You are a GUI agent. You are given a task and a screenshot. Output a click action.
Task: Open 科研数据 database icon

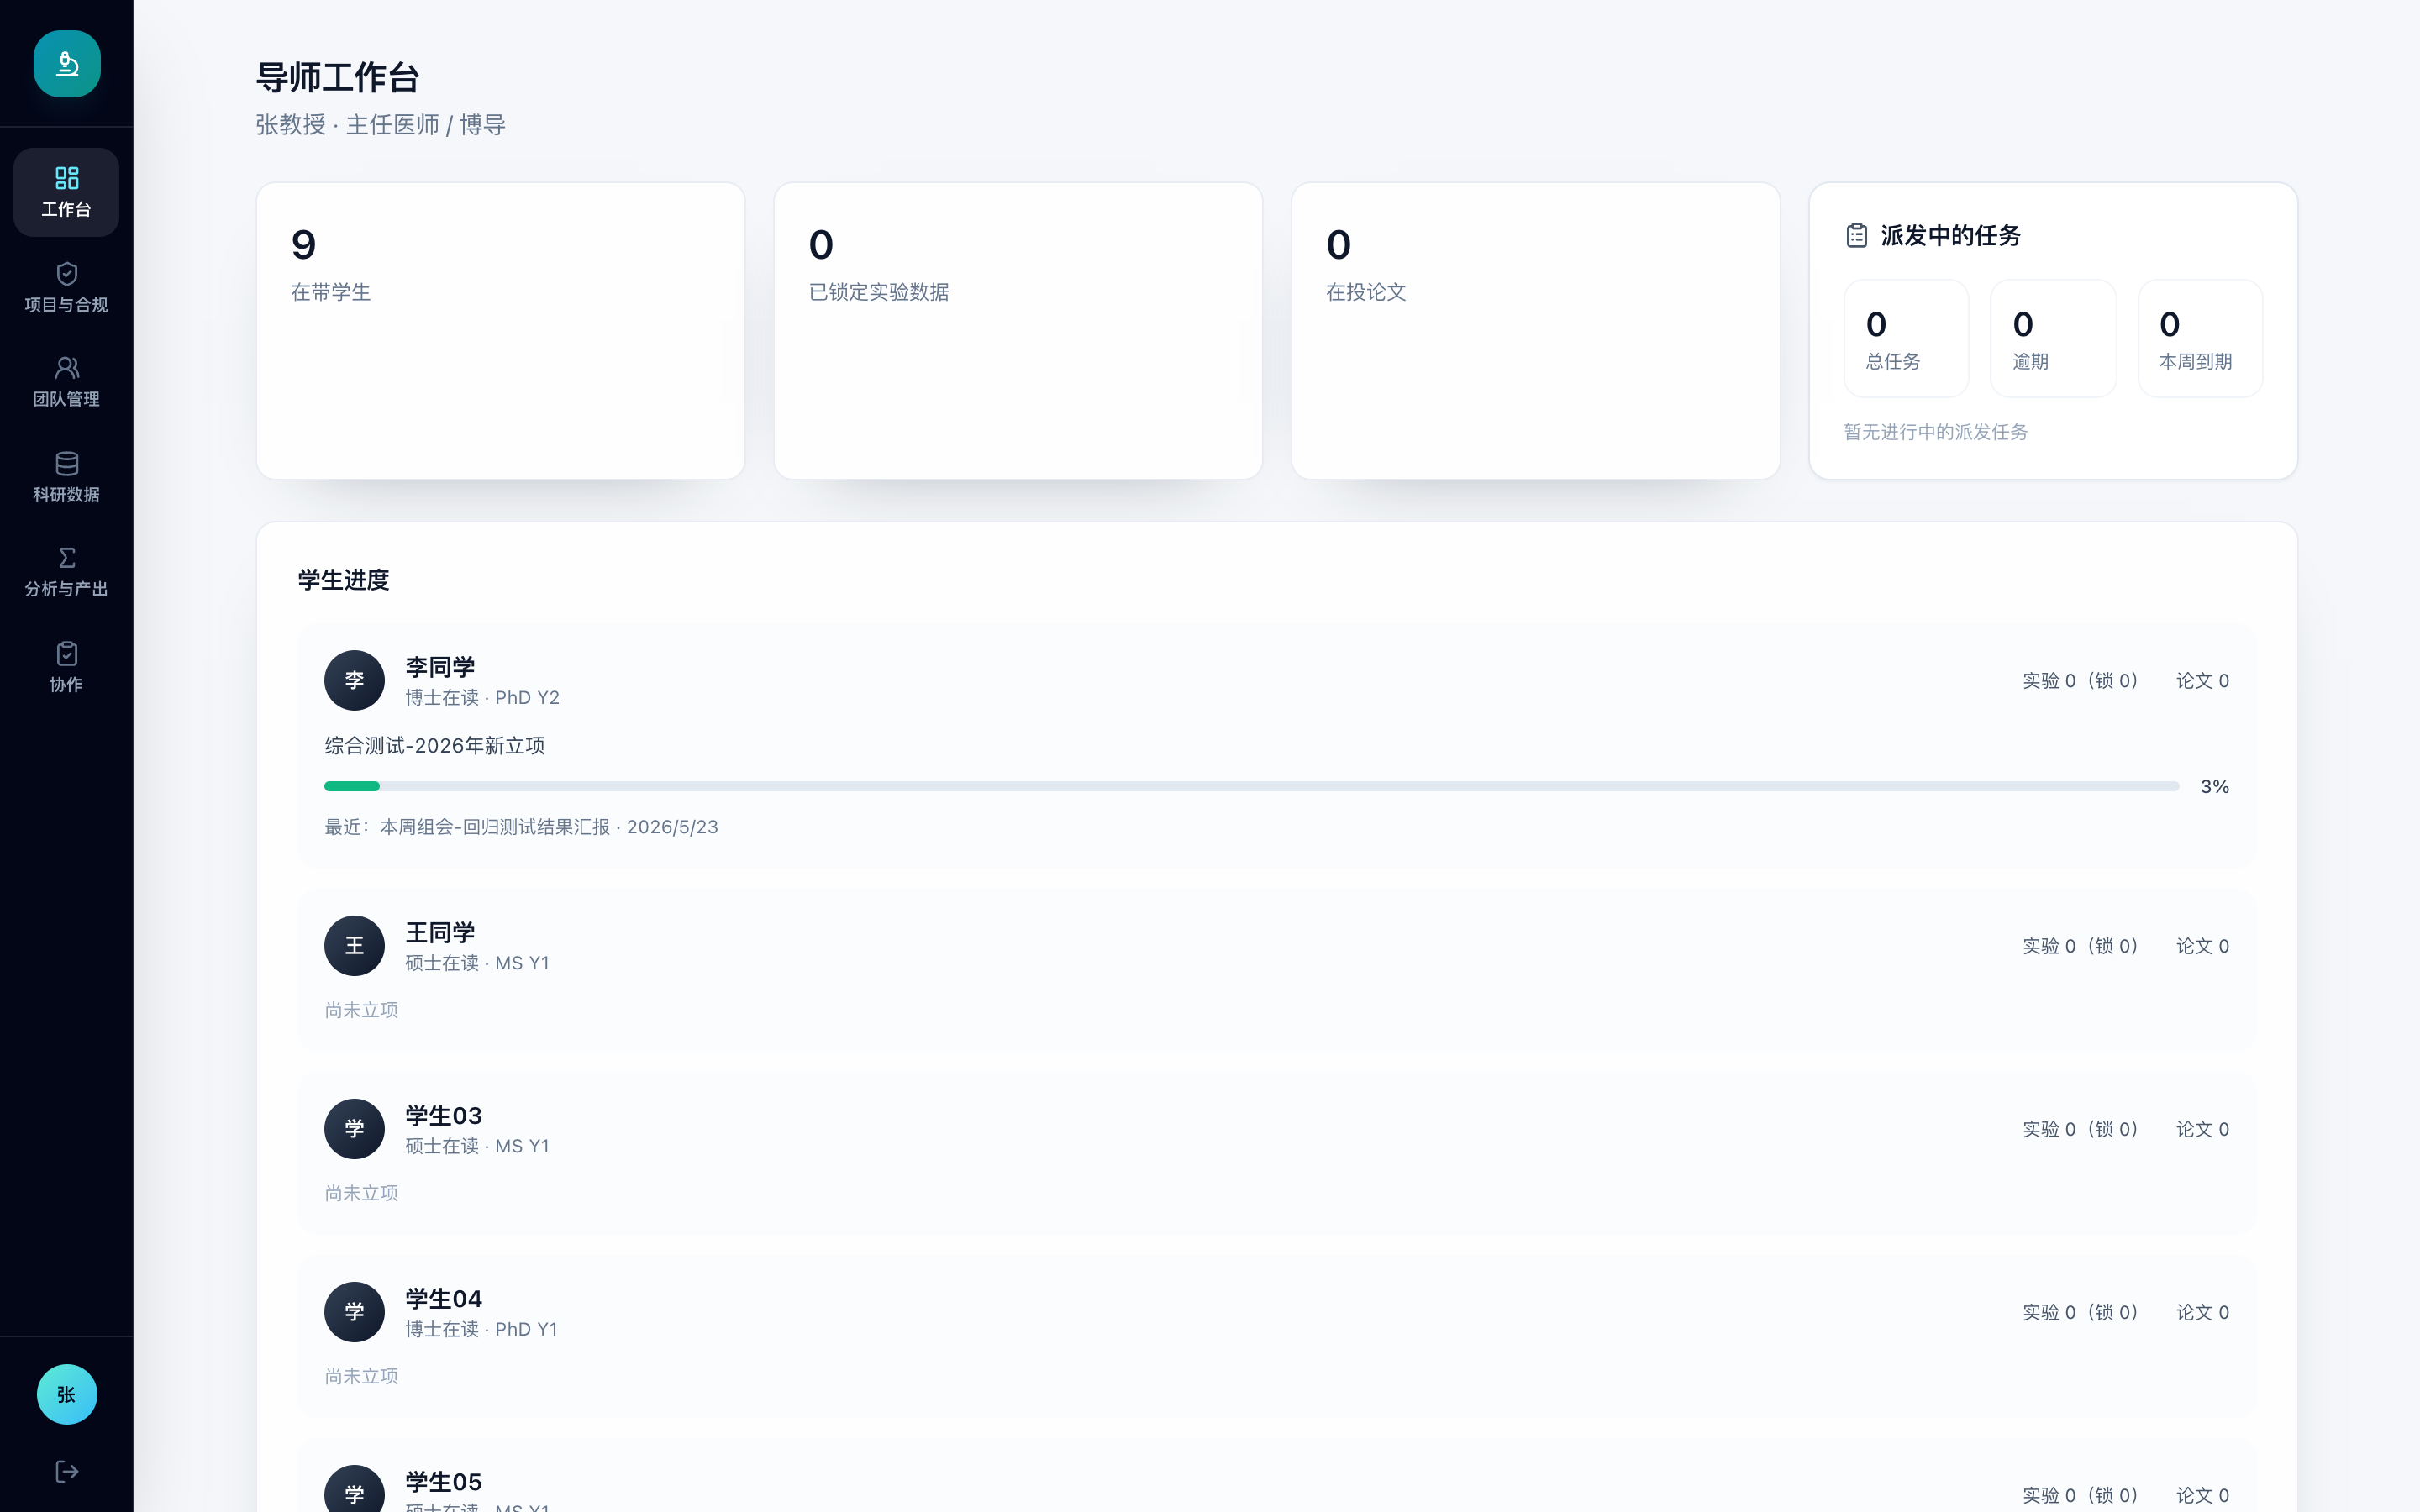pos(67,464)
